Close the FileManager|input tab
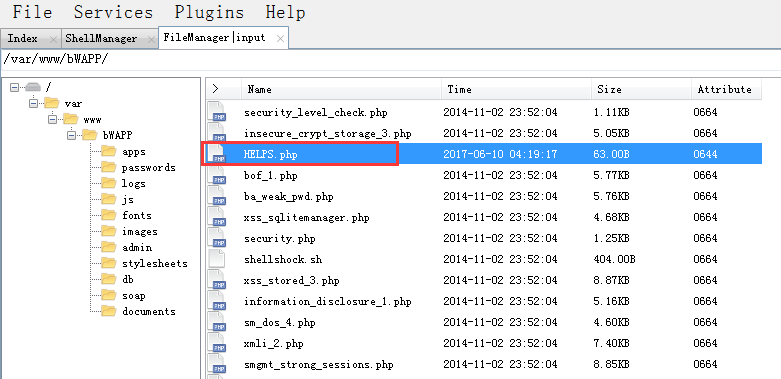 tap(280, 39)
